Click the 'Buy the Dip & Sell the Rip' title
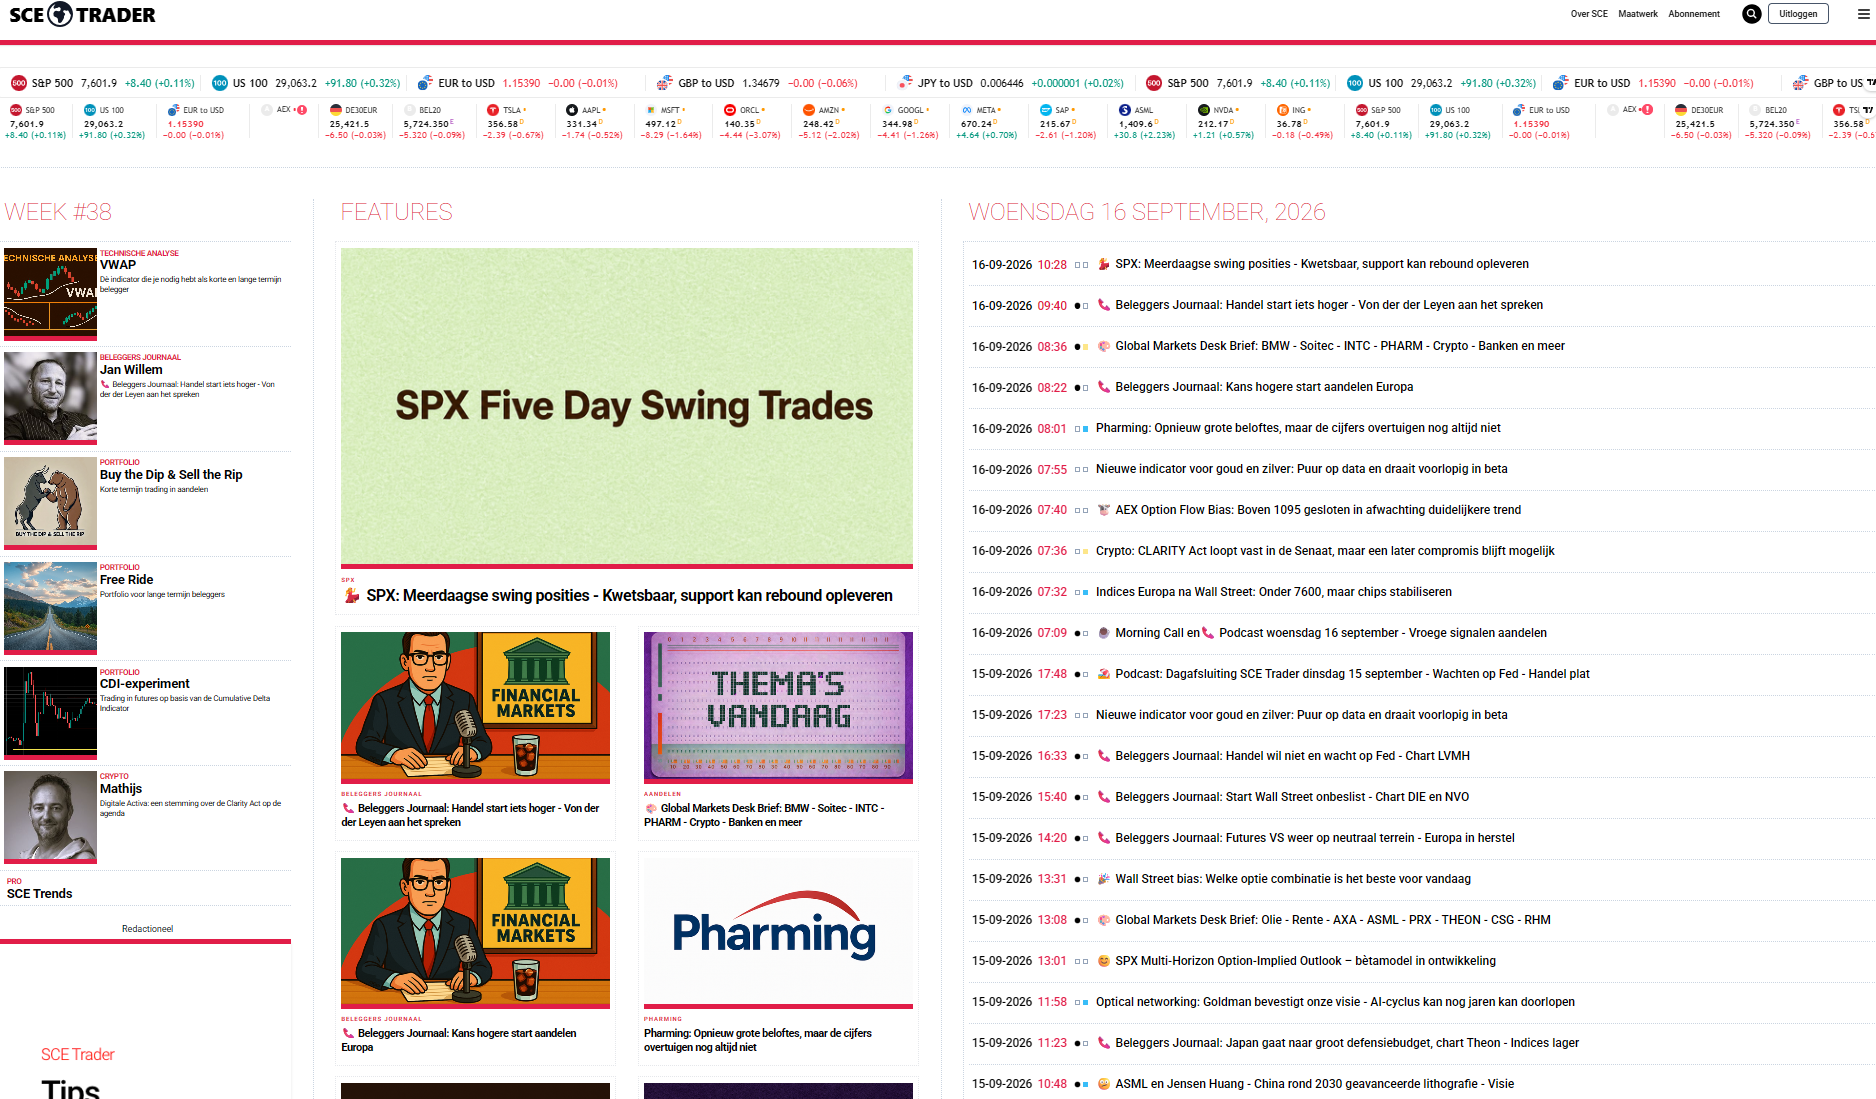 [x=171, y=475]
